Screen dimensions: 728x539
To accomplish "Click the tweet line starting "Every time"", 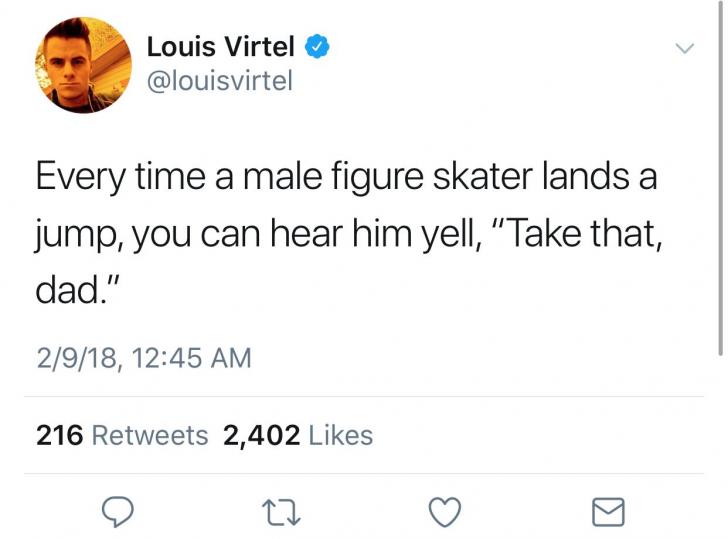I will point(346,180).
